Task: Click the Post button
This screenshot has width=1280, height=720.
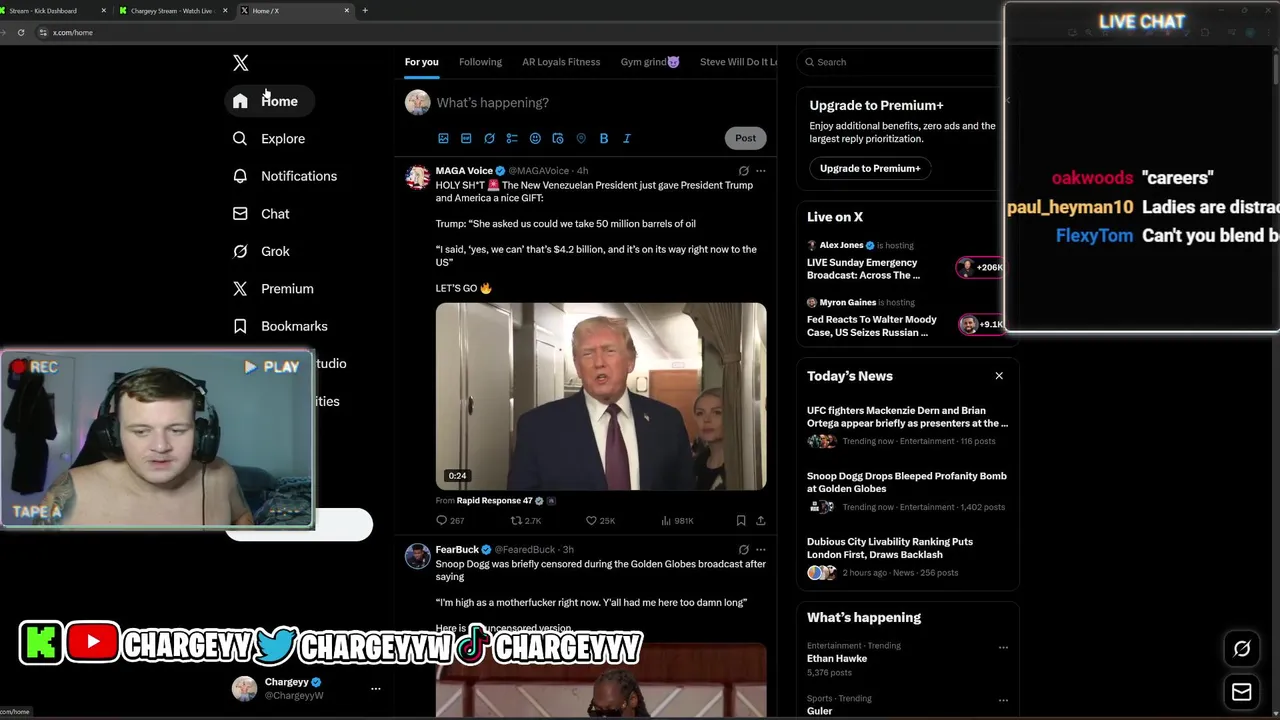Action: click(x=746, y=138)
